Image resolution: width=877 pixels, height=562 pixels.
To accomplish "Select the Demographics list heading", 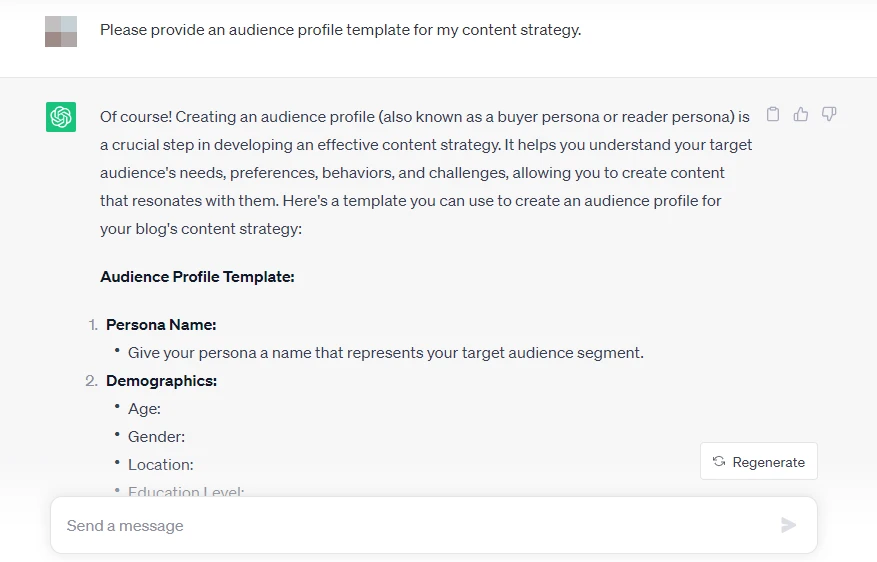I will pyautogui.click(x=161, y=381).
